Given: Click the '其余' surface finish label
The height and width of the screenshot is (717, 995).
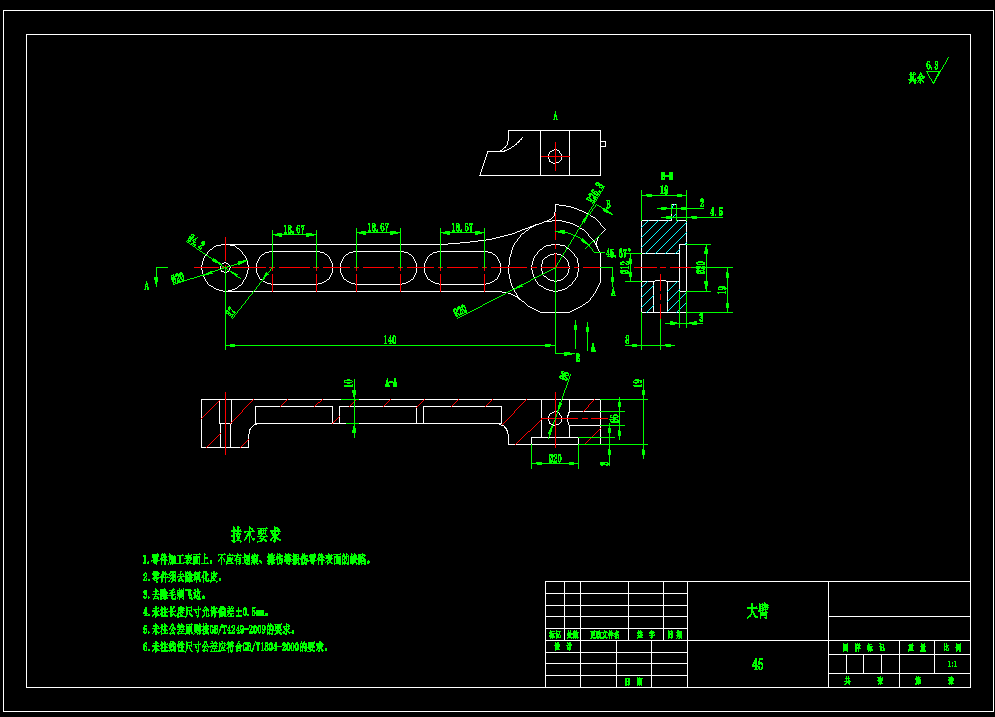Looking at the screenshot, I should 916,78.
